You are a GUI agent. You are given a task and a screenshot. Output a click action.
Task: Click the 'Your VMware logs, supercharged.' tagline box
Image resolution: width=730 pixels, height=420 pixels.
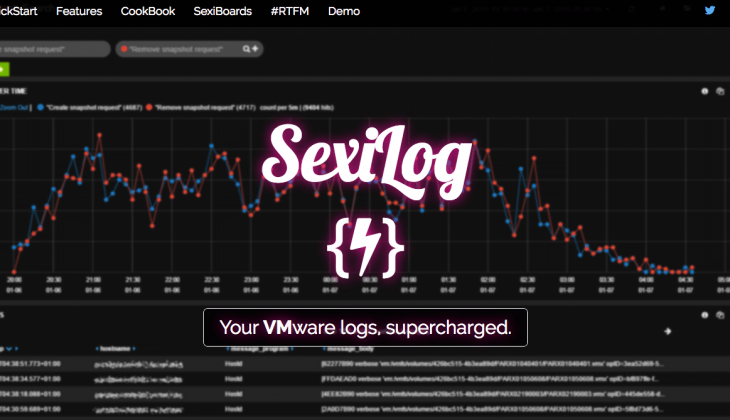pyautogui.click(x=365, y=327)
